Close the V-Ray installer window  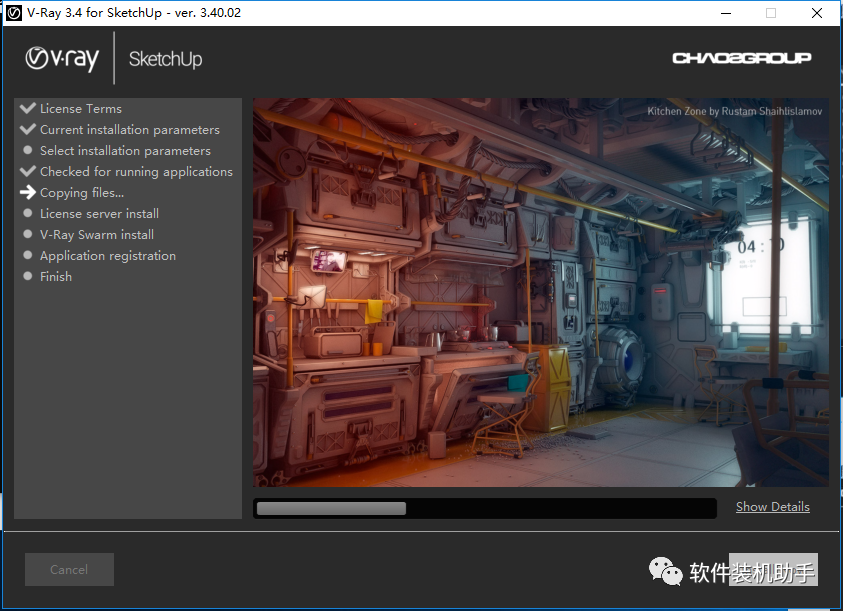[x=816, y=13]
